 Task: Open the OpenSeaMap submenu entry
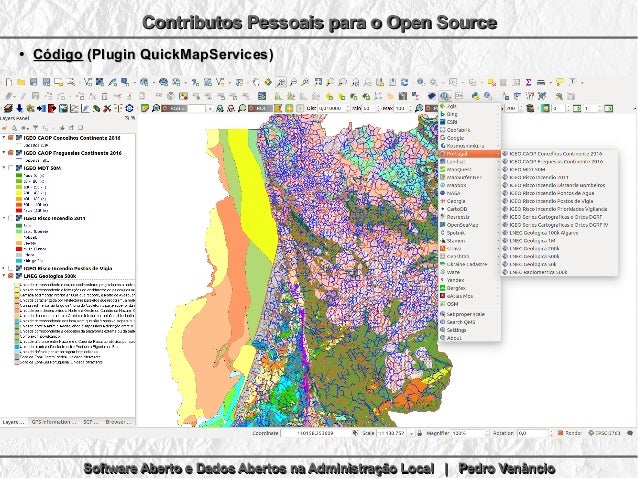coord(470,225)
